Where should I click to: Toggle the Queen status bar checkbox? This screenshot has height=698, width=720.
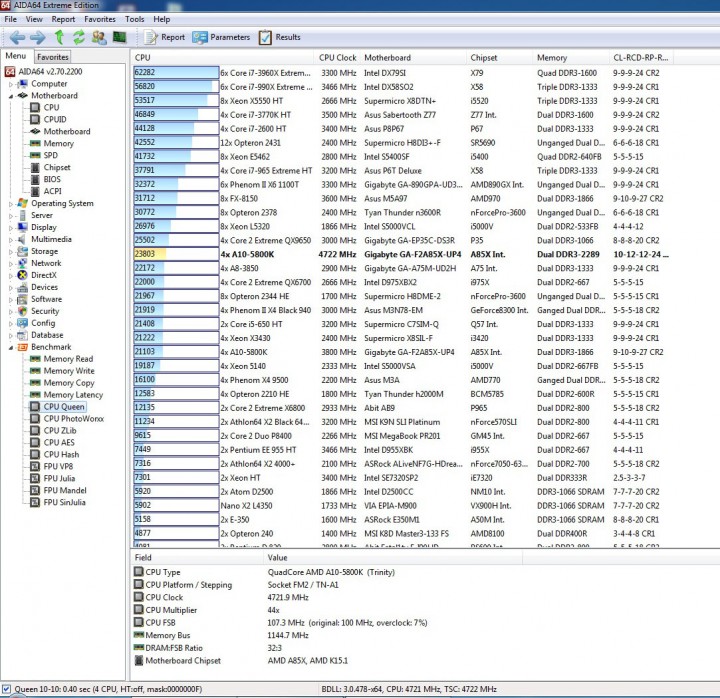point(6,689)
